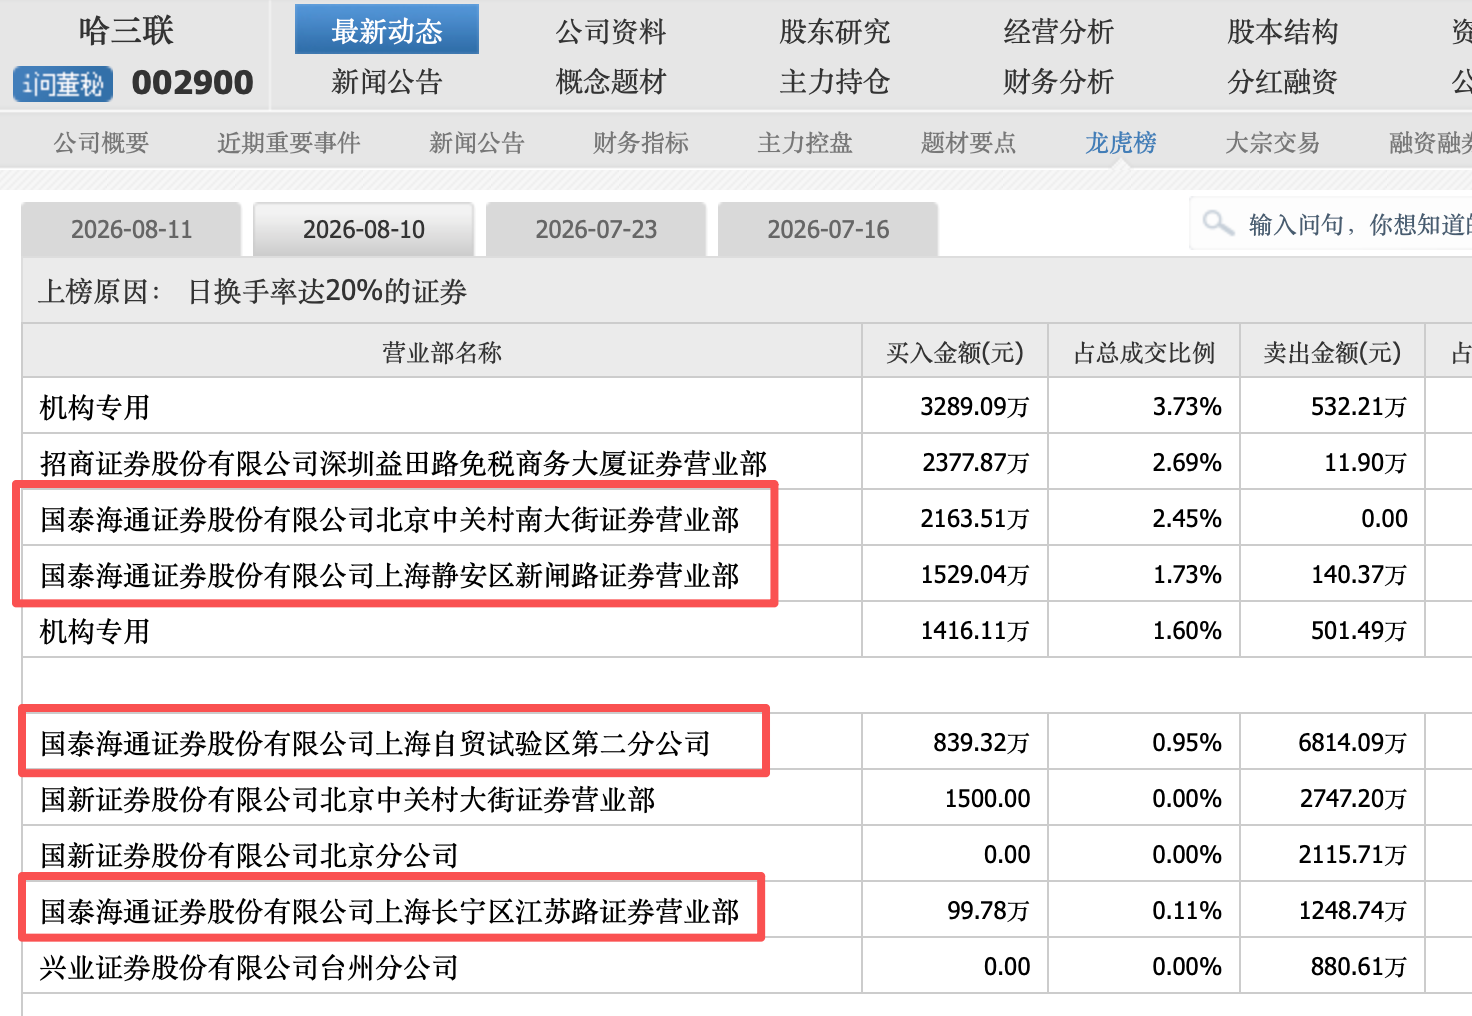Image resolution: width=1472 pixels, height=1016 pixels.
Task: Focus the 输入问句 search field
Action: (1332, 224)
